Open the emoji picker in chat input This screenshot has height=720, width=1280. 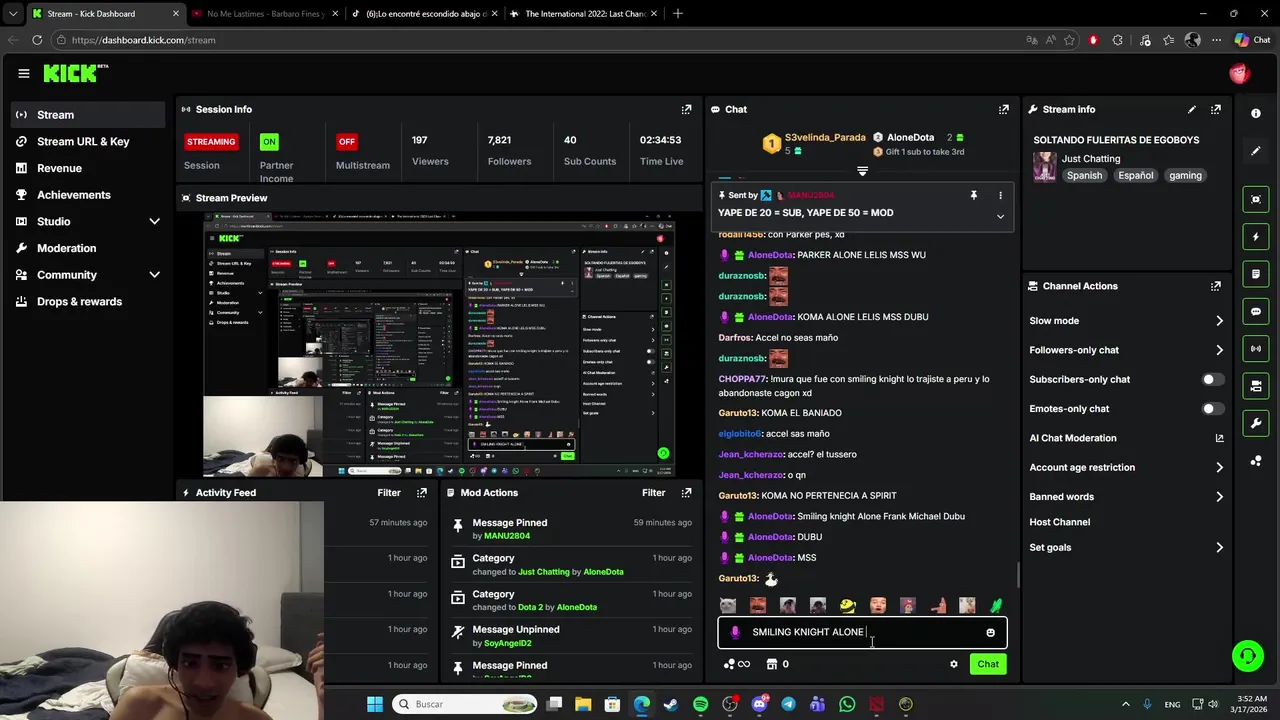pos(990,632)
